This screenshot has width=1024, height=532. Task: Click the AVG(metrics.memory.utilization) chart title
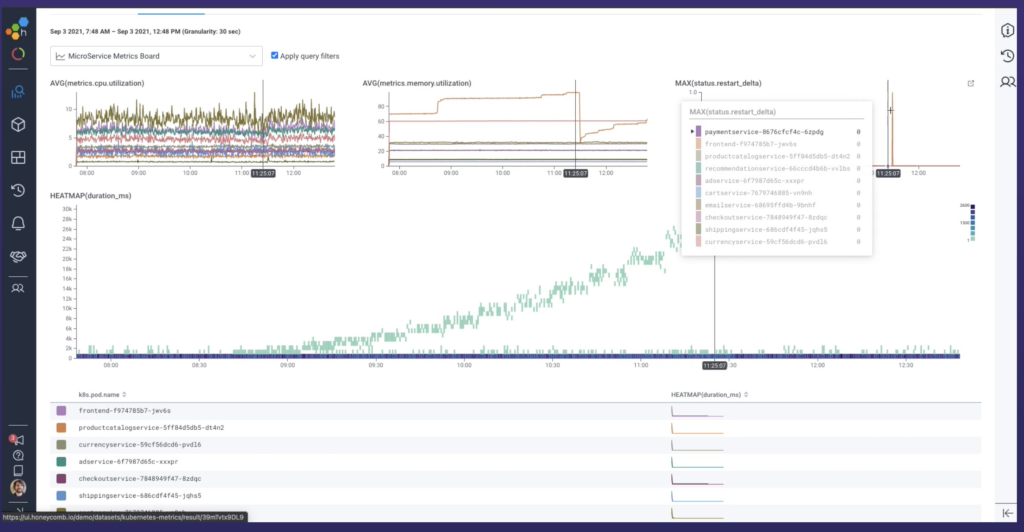417,84
